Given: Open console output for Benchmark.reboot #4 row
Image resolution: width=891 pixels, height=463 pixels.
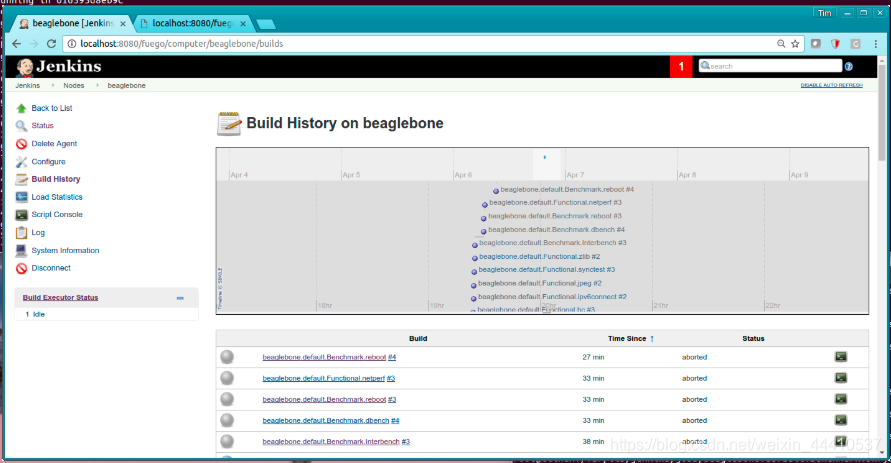Looking at the screenshot, I should 840,357.
